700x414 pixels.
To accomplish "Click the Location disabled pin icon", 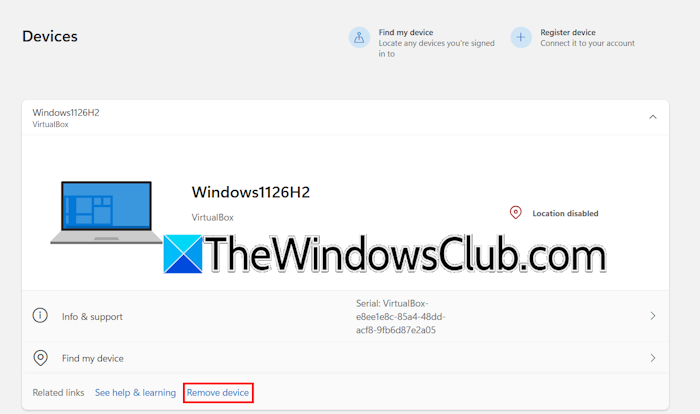I will tap(516, 213).
